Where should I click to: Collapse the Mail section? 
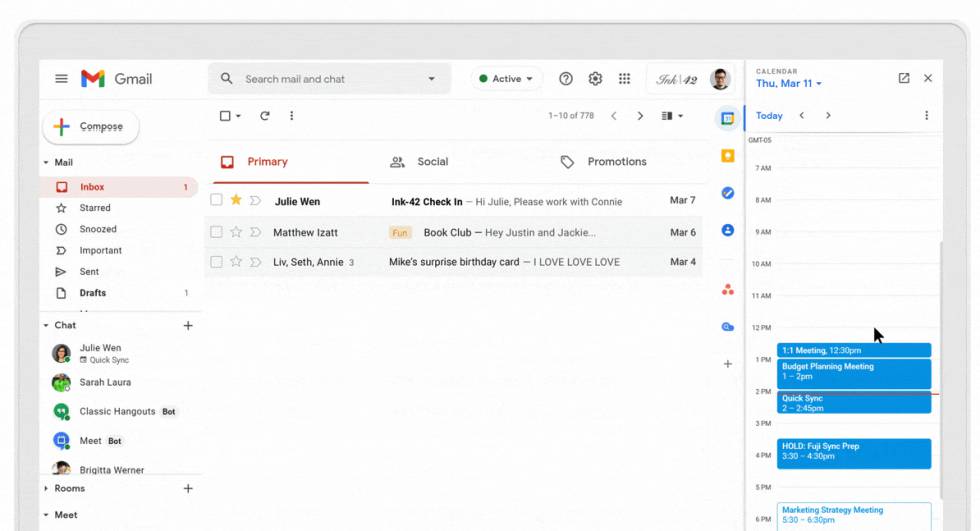pyautogui.click(x=46, y=162)
